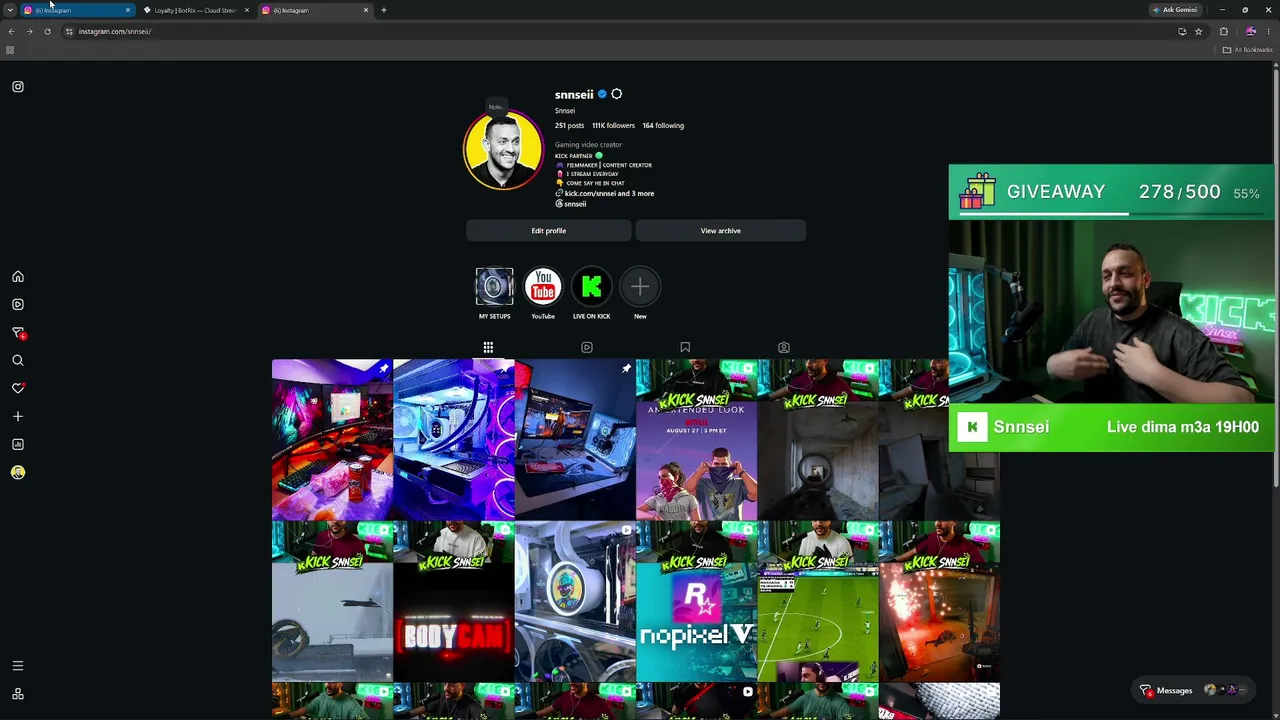Open Search in Instagram sidebar
Image resolution: width=1280 pixels, height=720 pixels.
point(18,360)
